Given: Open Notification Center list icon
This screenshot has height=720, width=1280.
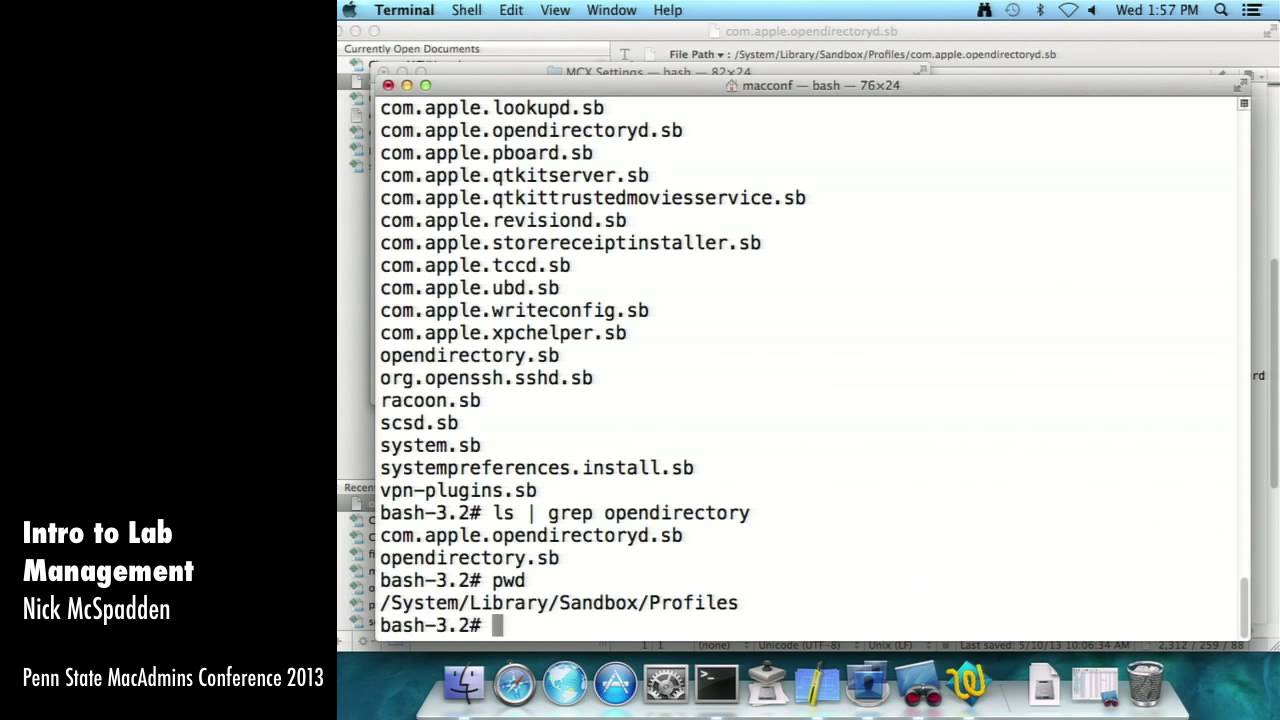Looking at the screenshot, I should coord(1251,10).
